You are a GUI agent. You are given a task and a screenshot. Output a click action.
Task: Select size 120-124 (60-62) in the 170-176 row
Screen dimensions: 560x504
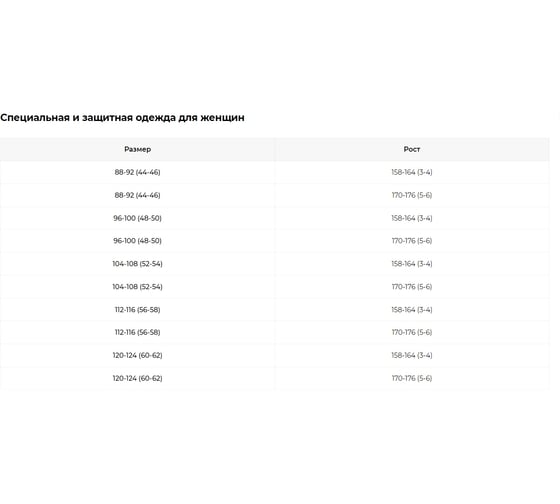(x=138, y=378)
